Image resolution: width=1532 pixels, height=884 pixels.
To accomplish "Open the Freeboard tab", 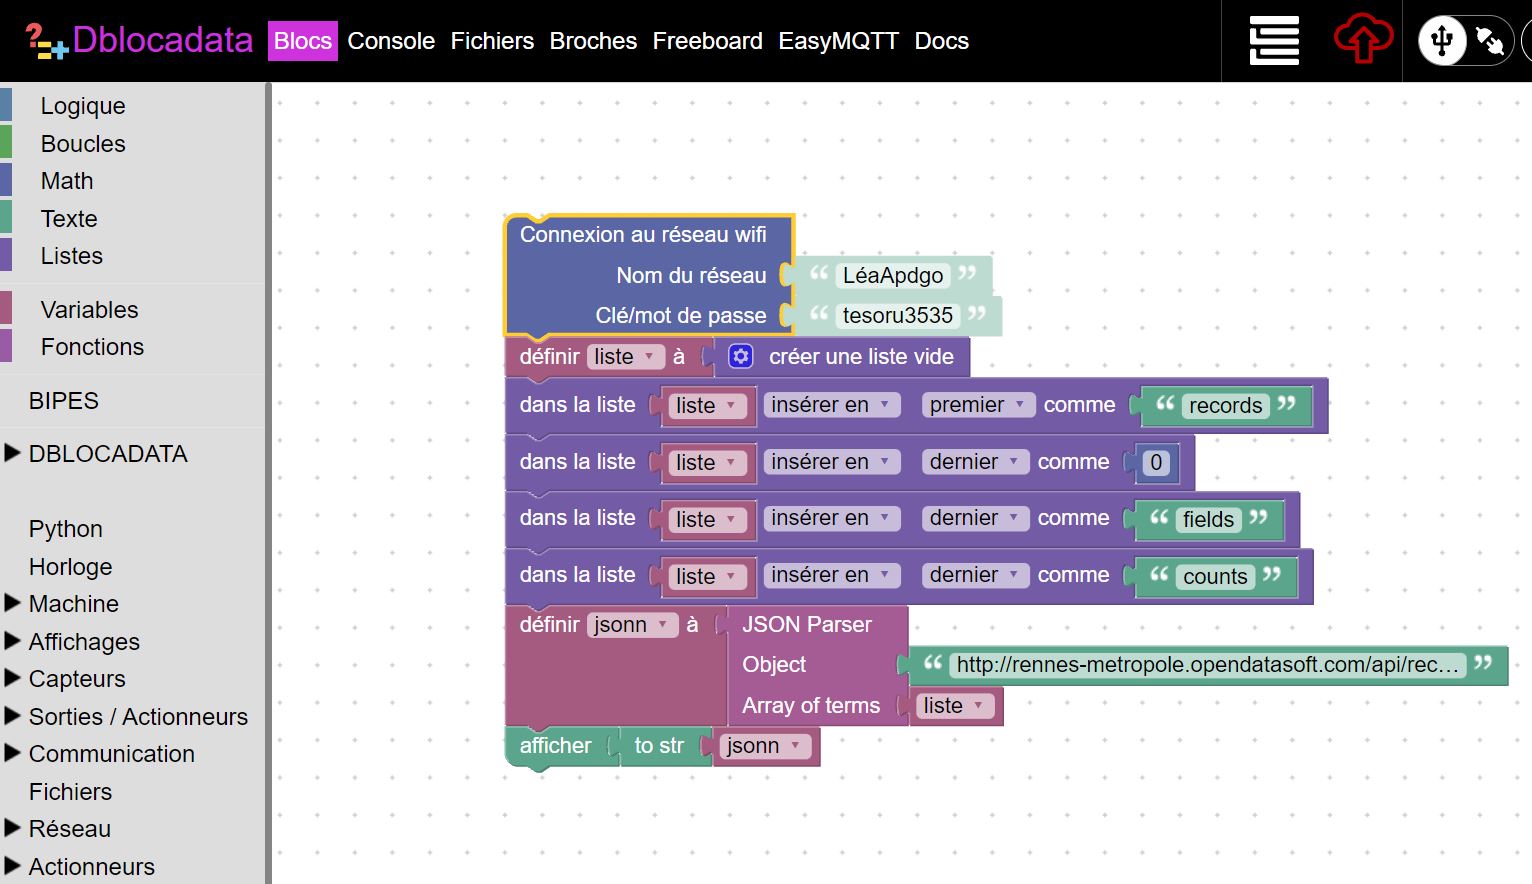I will (707, 41).
